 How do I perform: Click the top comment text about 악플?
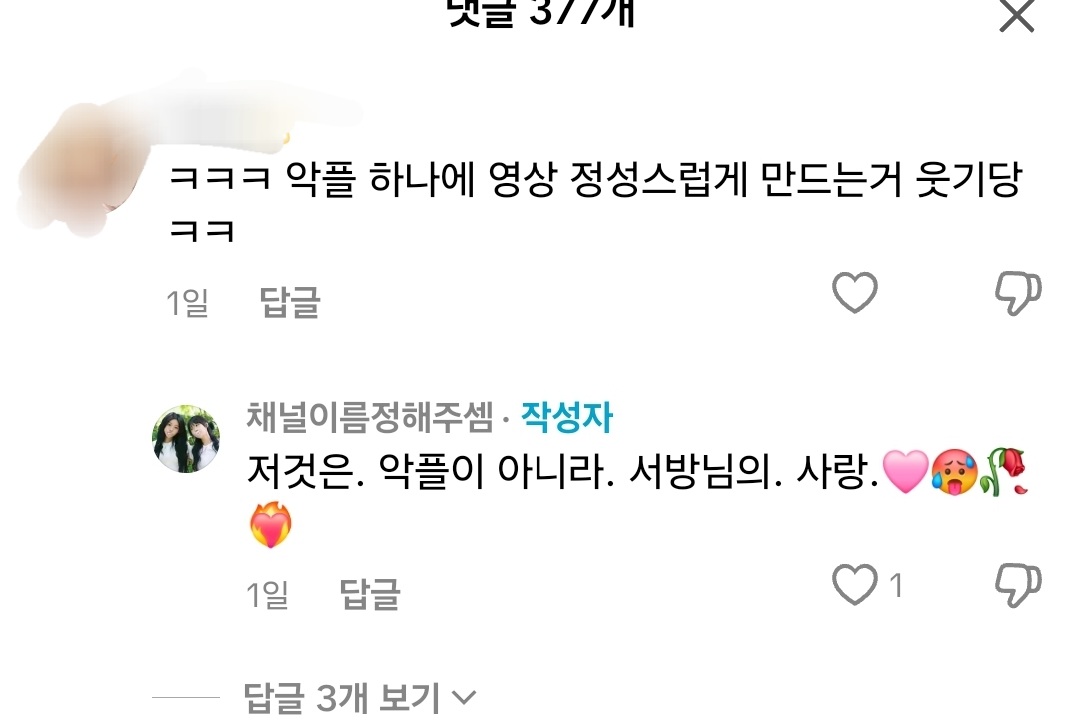click(x=596, y=203)
